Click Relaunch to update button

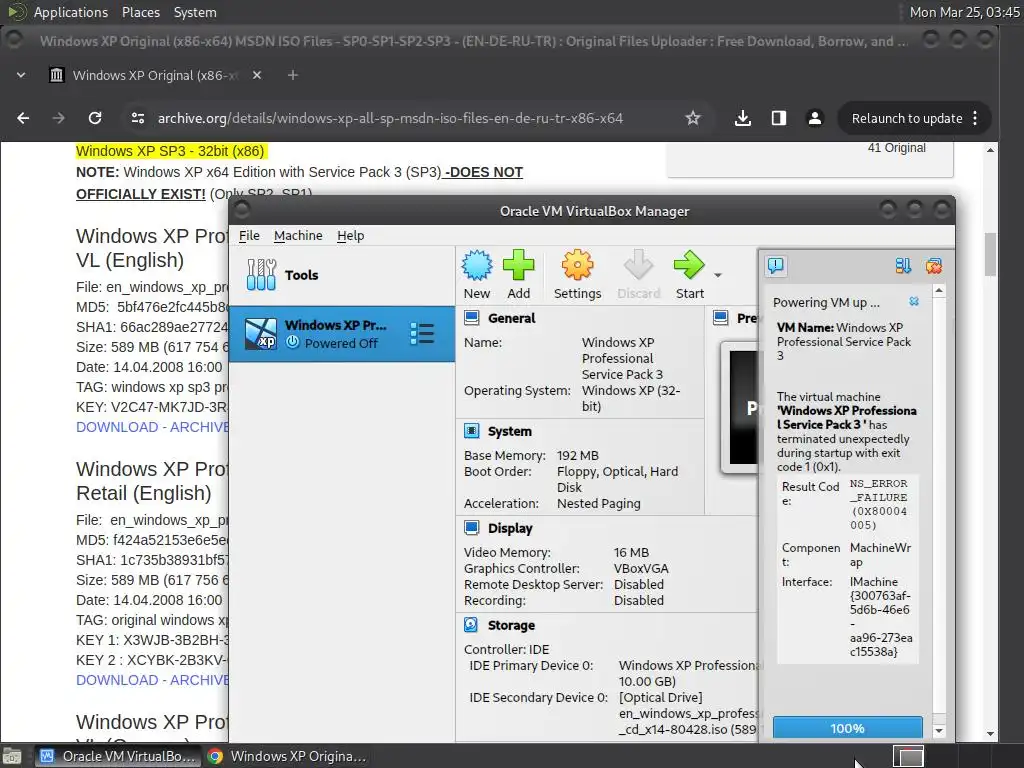914,118
